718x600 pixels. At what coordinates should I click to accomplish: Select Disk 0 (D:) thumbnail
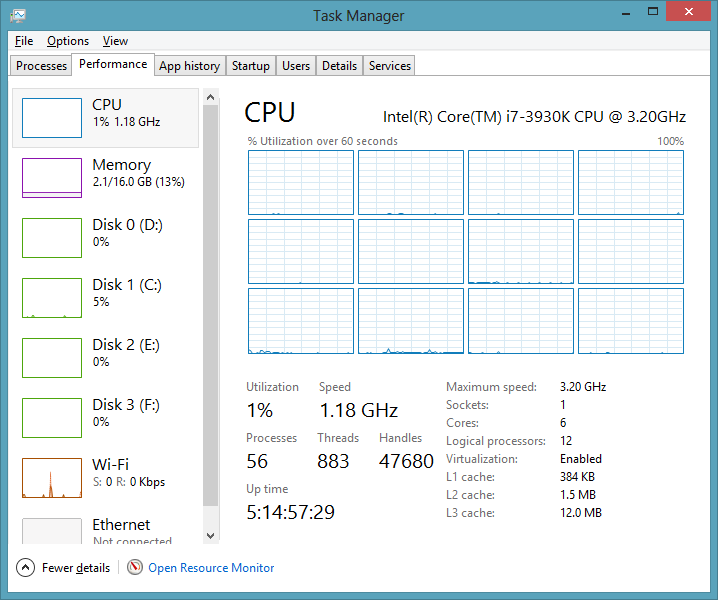click(52, 238)
